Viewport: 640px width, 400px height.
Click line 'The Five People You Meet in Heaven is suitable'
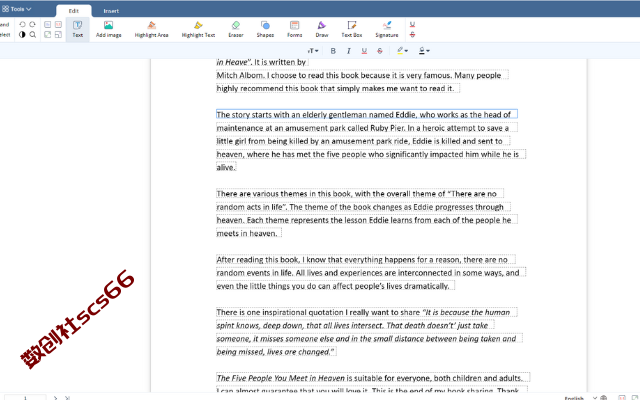pyautogui.click(x=373, y=378)
